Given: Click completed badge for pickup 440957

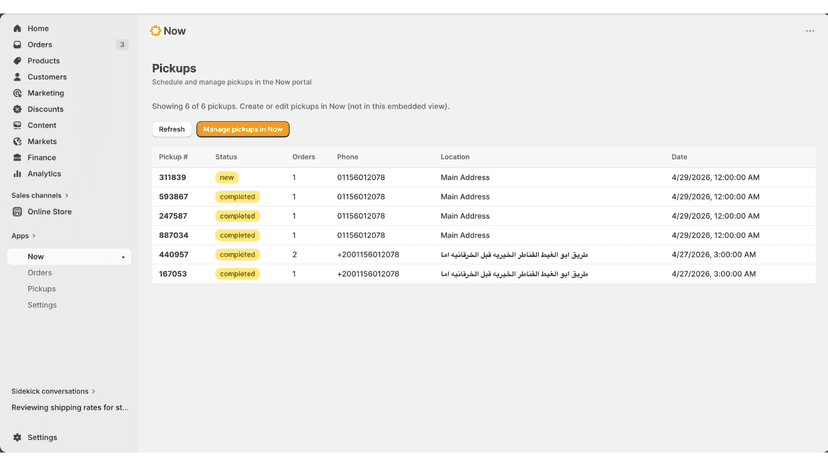Looking at the screenshot, I should pos(238,255).
